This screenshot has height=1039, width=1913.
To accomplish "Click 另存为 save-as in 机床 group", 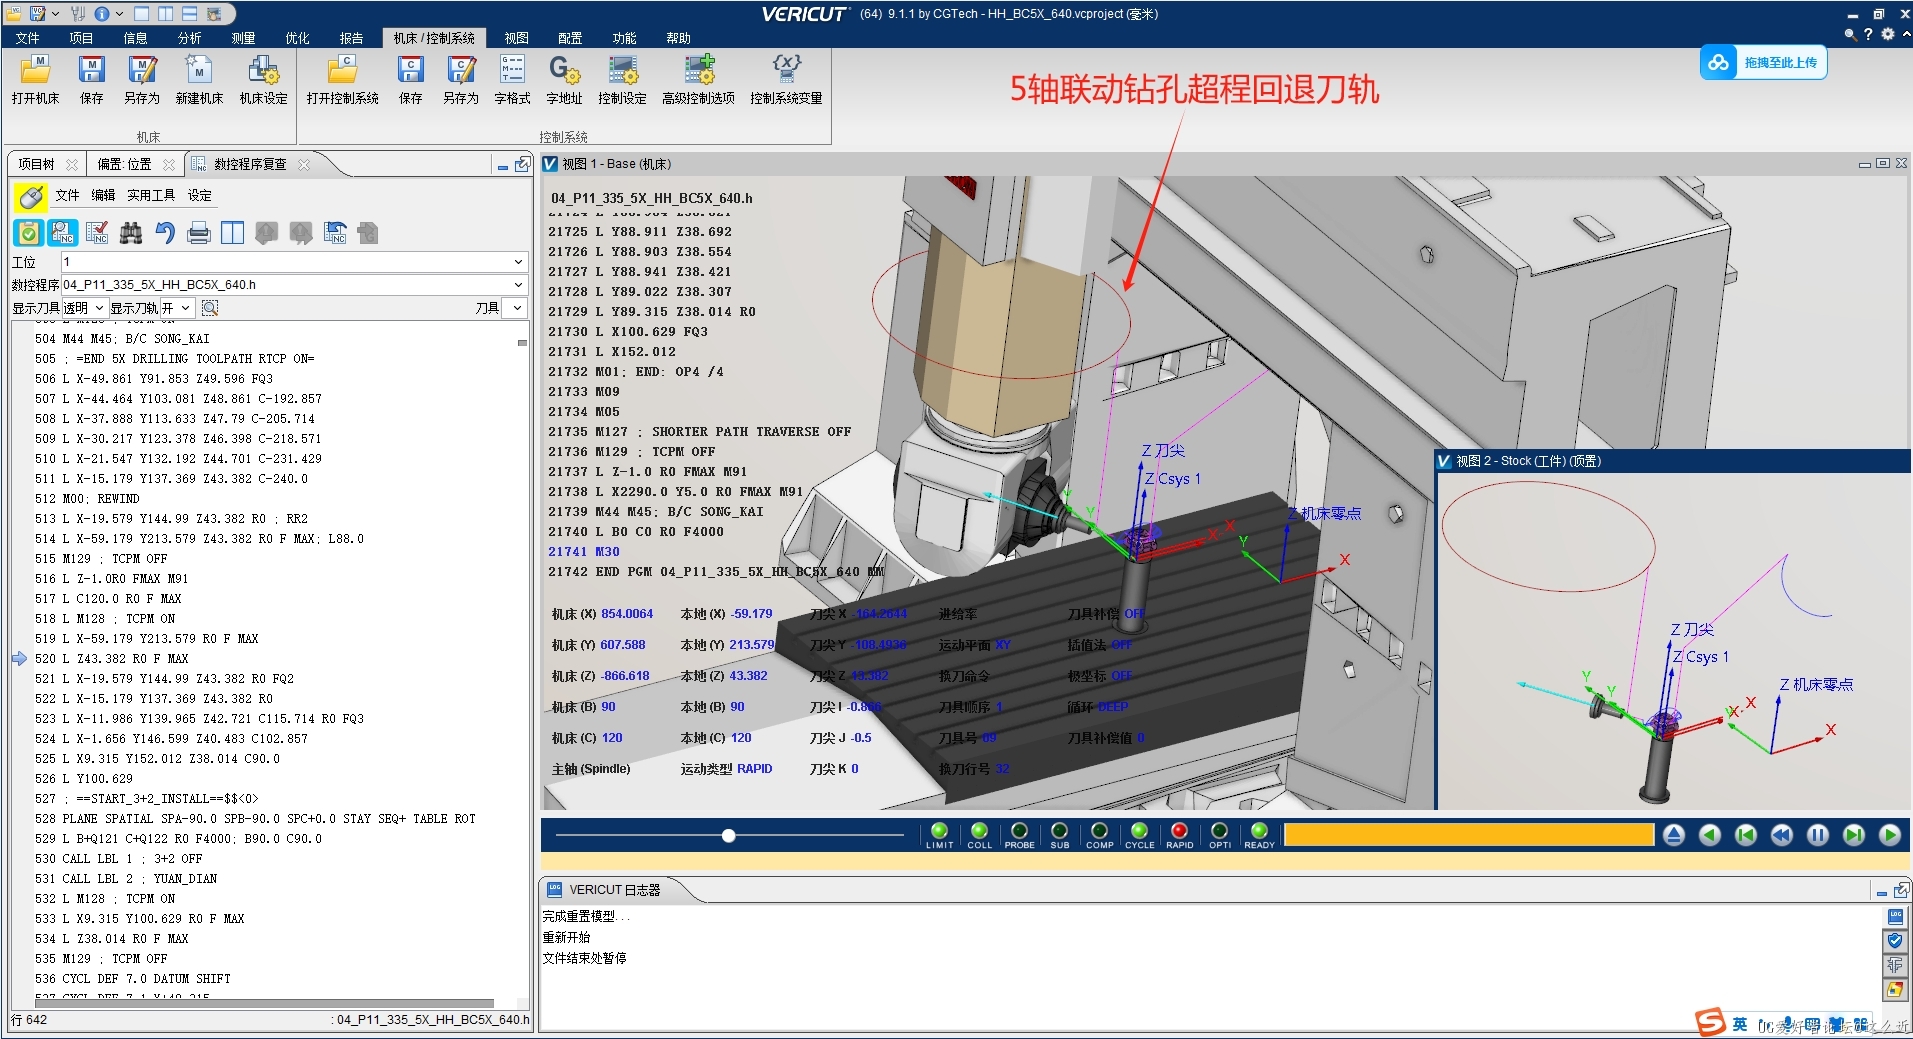I will [x=141, y=80].
